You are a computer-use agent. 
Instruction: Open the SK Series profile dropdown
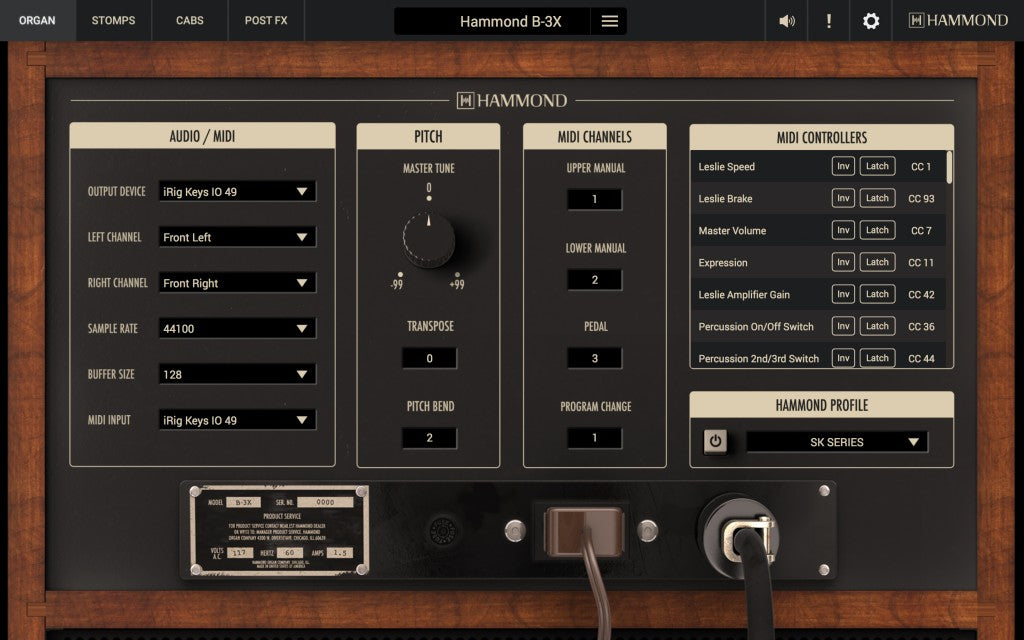click(x=837, y=442)
